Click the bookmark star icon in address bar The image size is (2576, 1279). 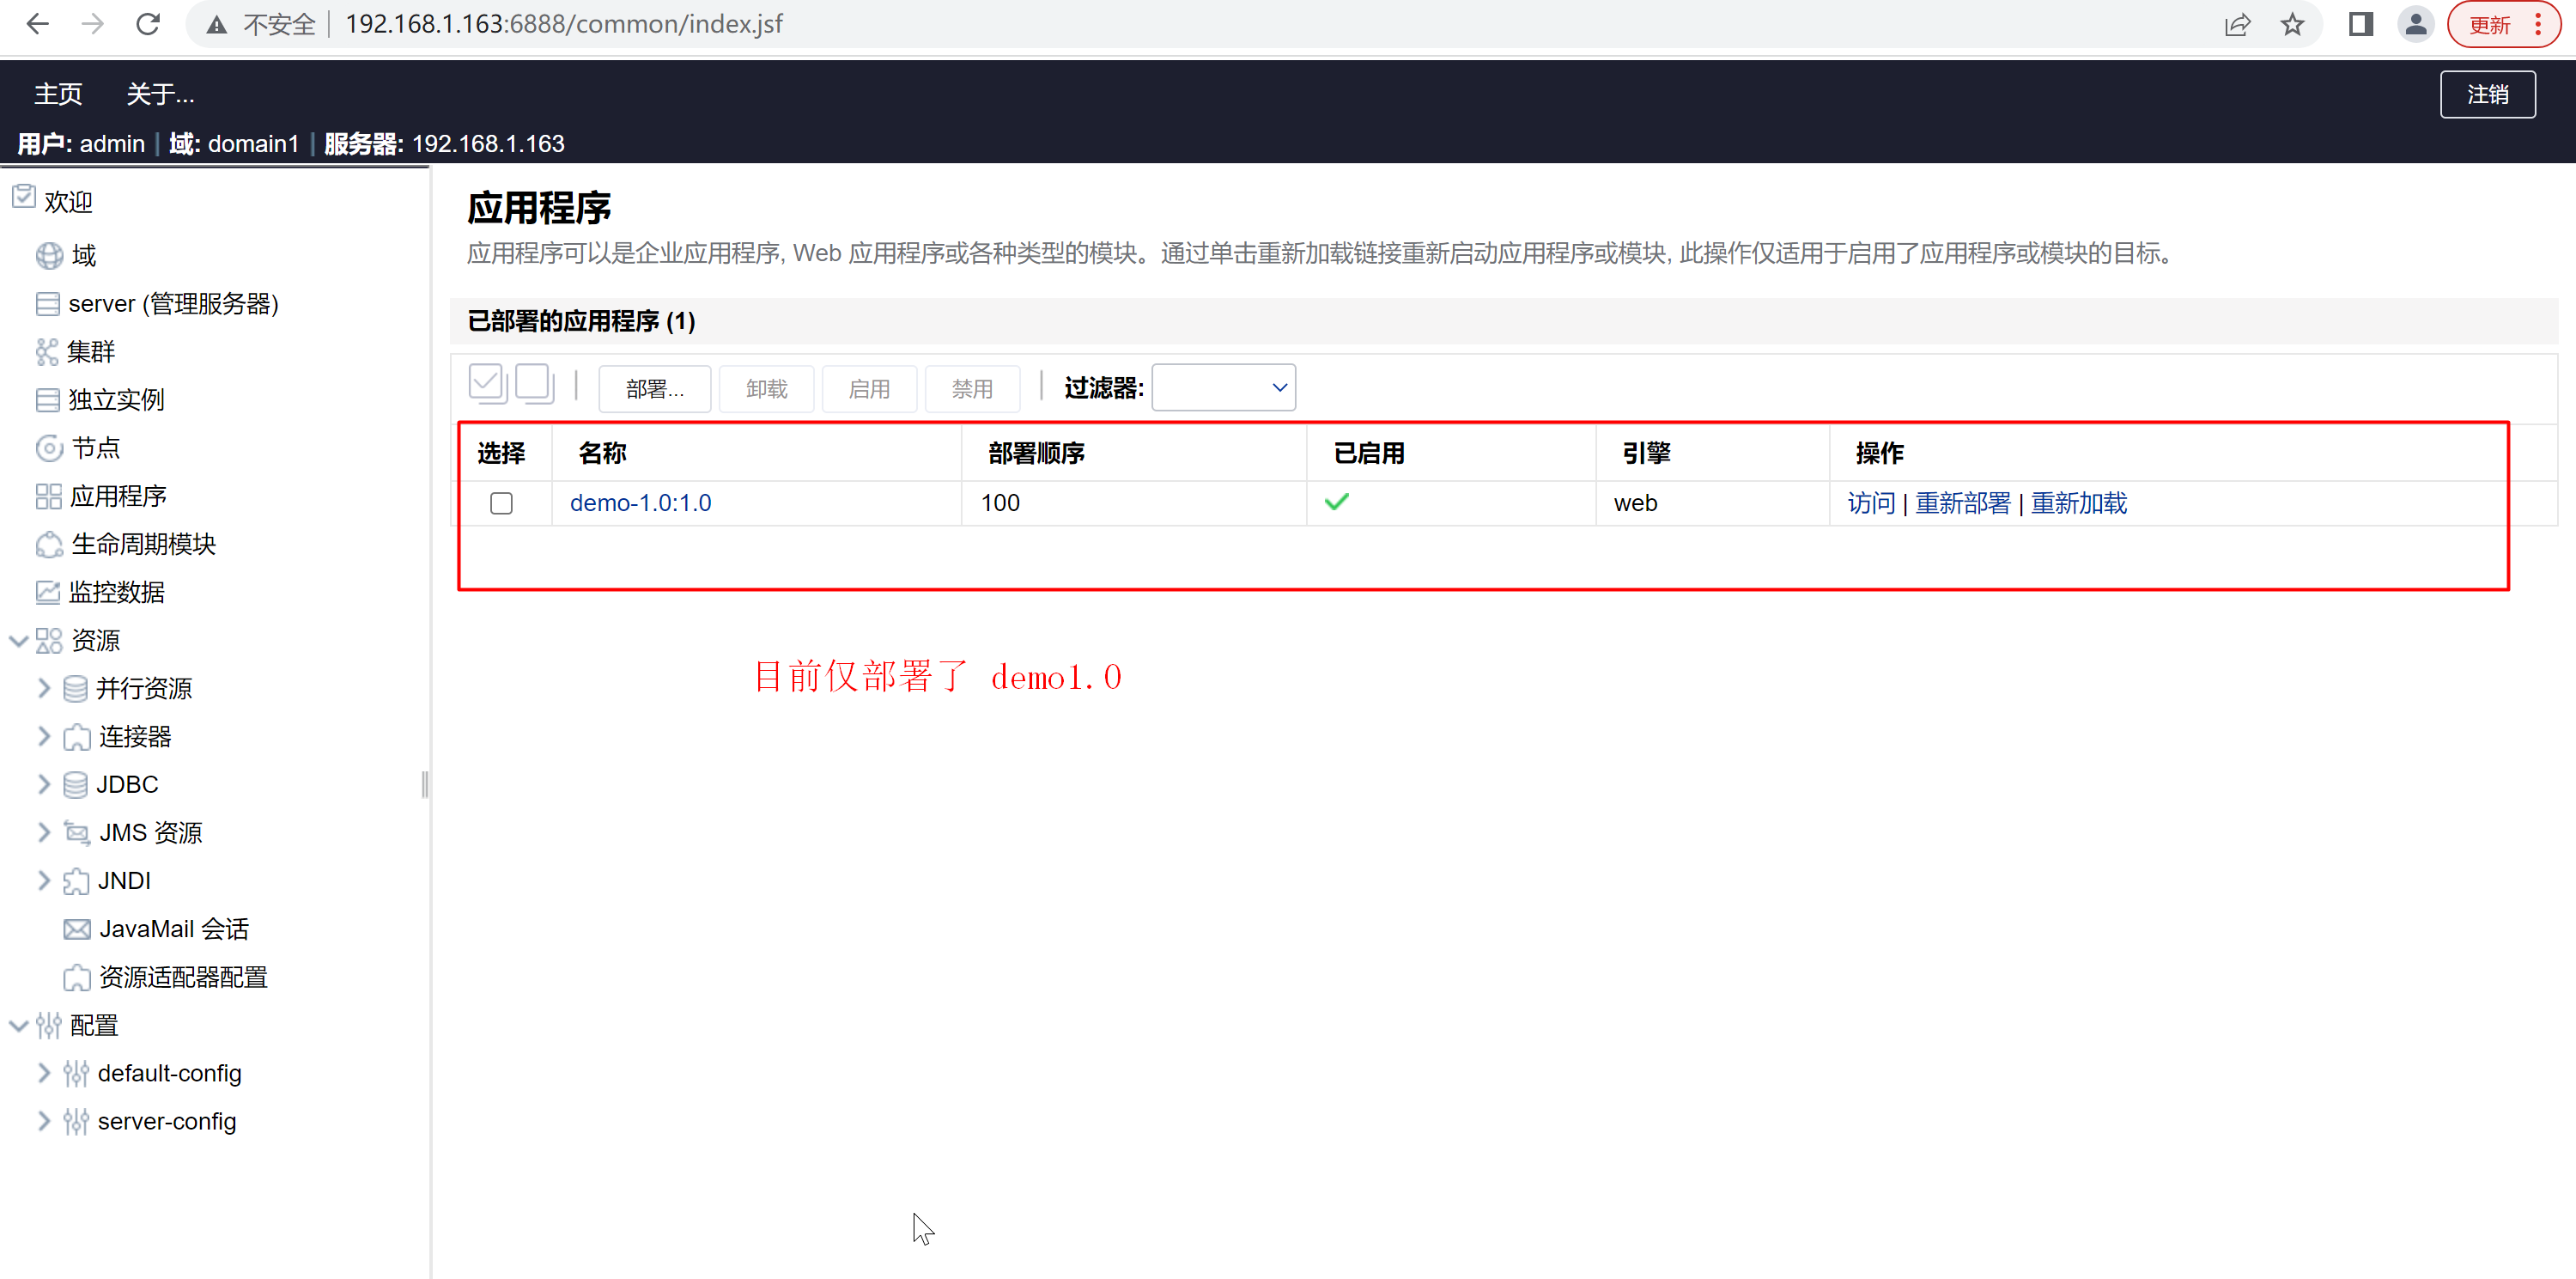(2292, 24)
